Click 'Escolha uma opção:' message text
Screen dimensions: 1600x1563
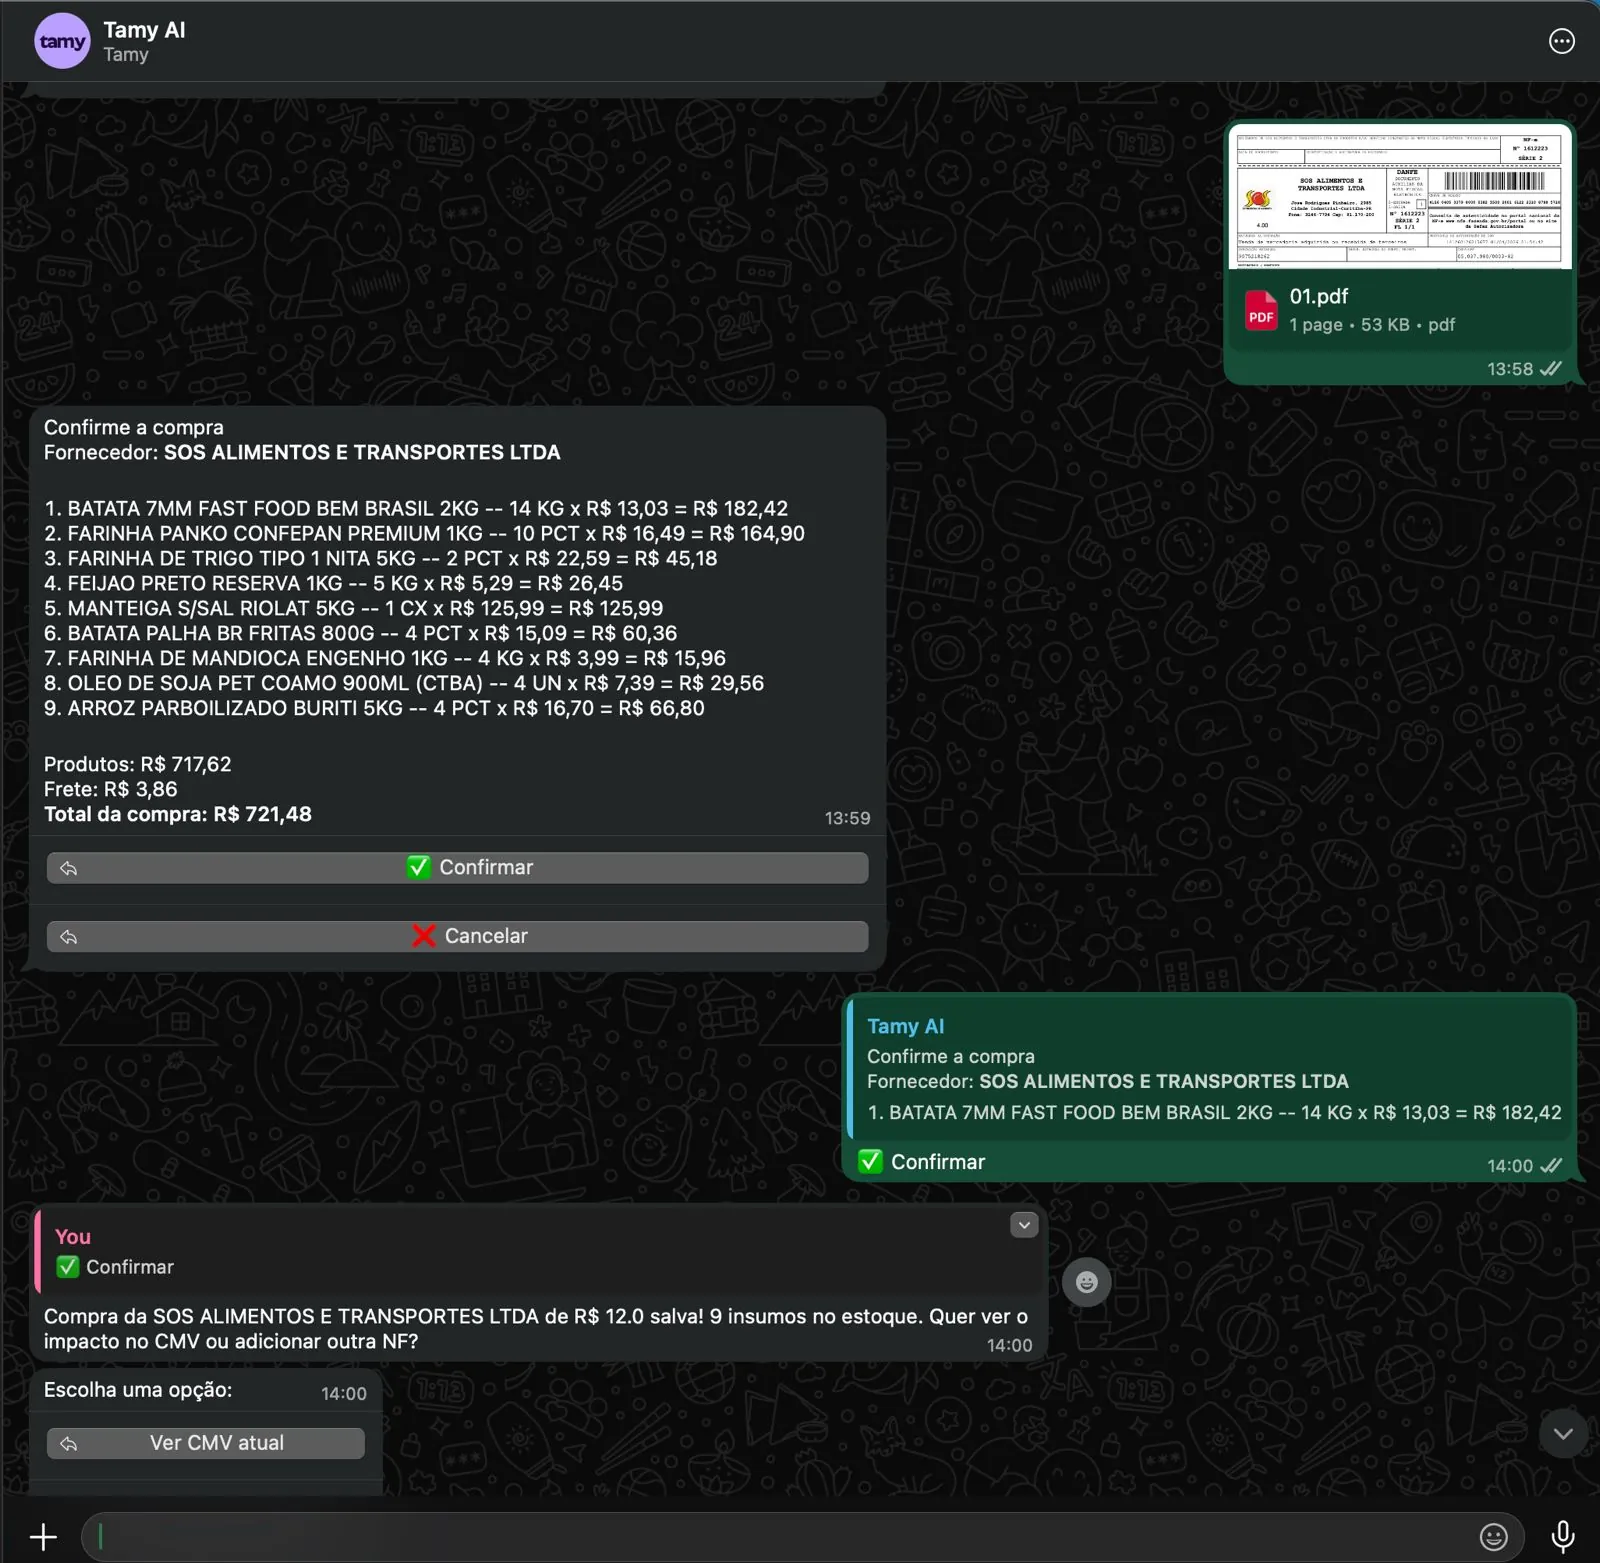(138, 1390)
